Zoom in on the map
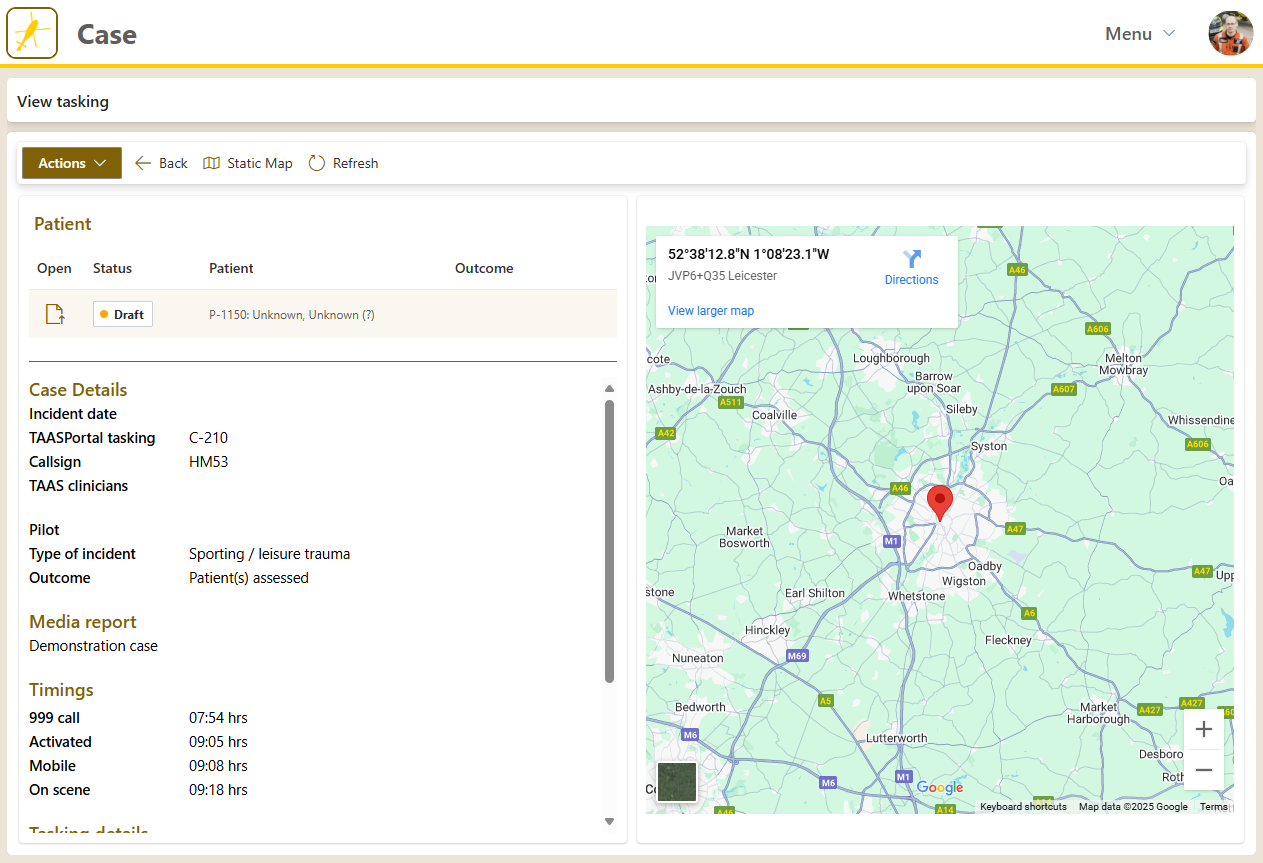The image size is (1263, 863). pos(1203,729)
